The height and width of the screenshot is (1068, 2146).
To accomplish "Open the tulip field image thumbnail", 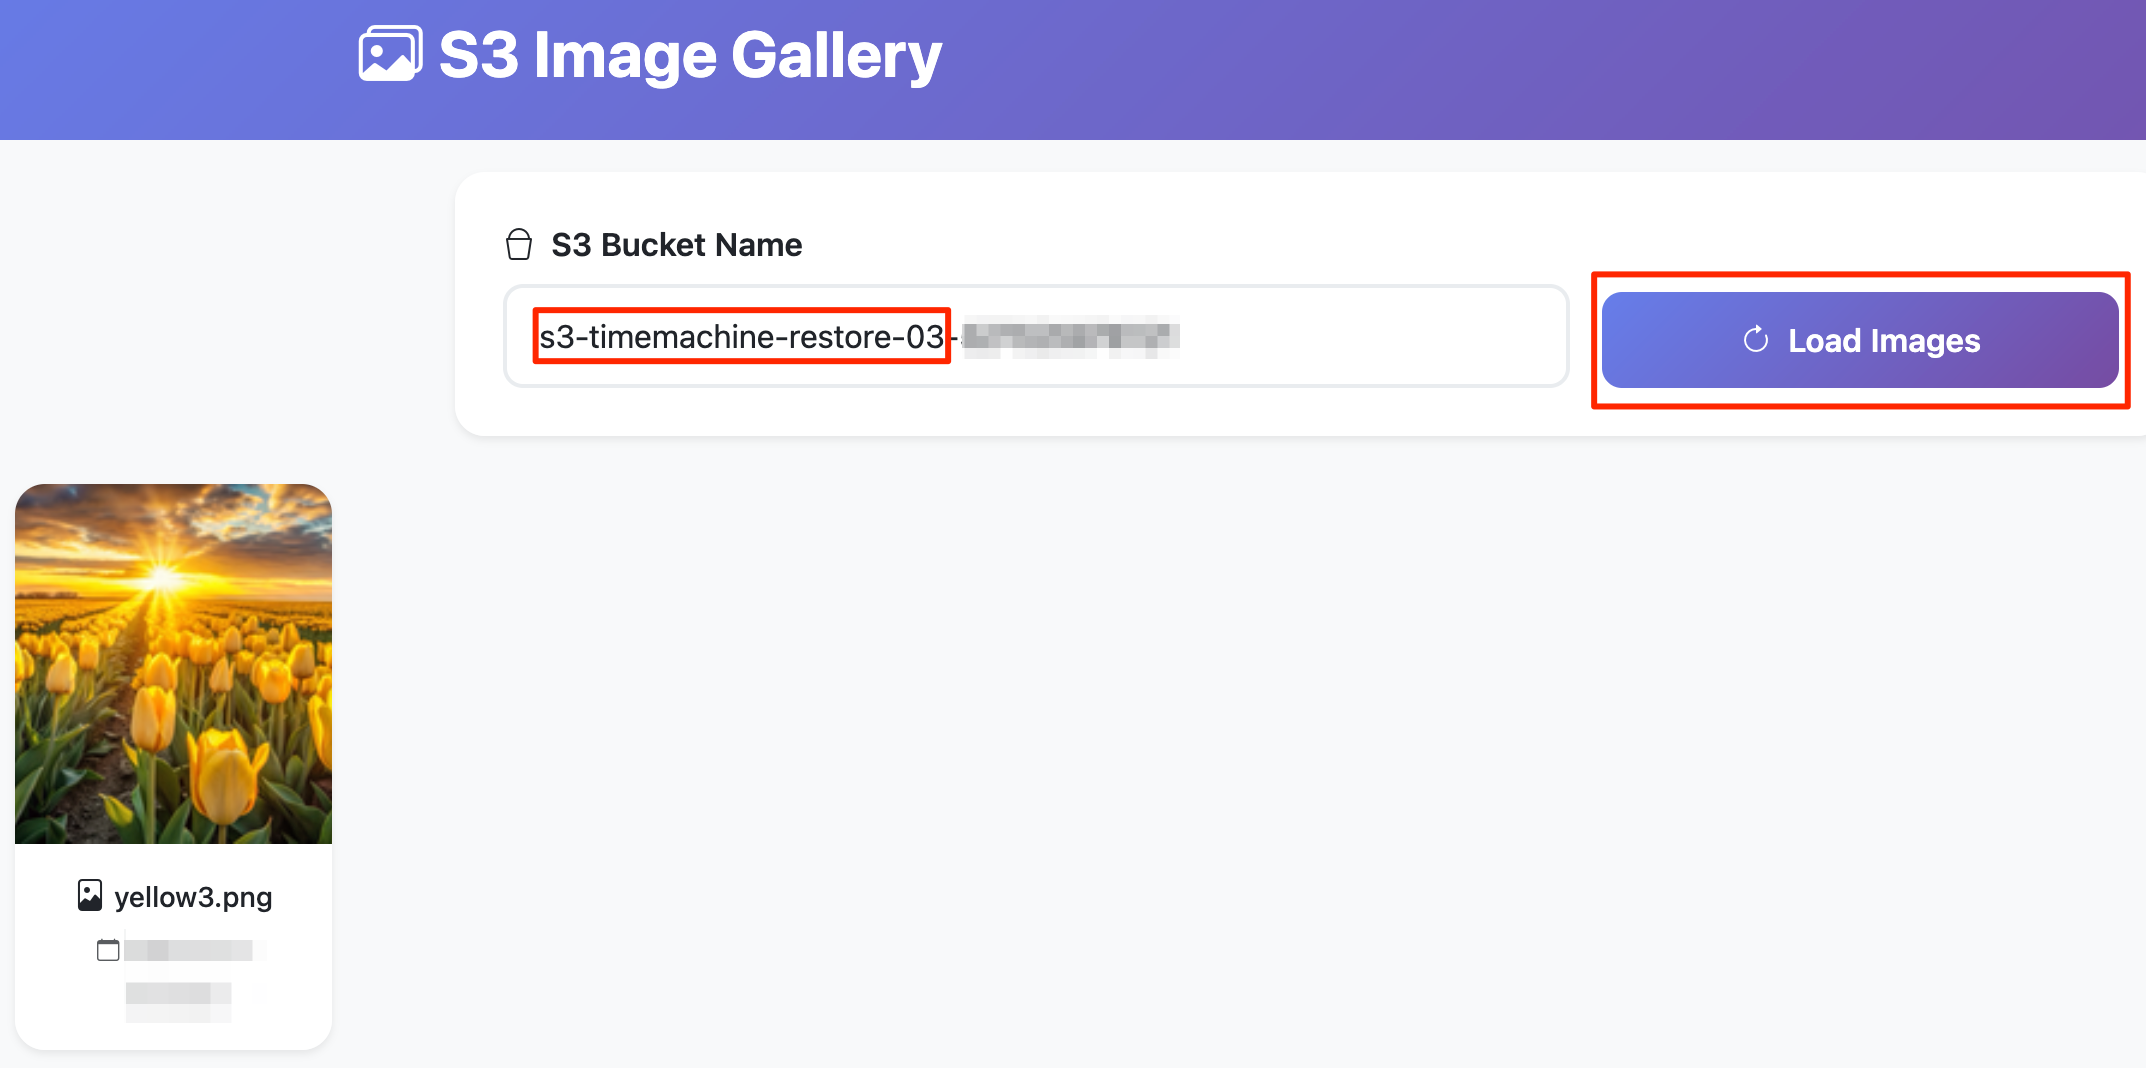I will [x=173, y=662].
